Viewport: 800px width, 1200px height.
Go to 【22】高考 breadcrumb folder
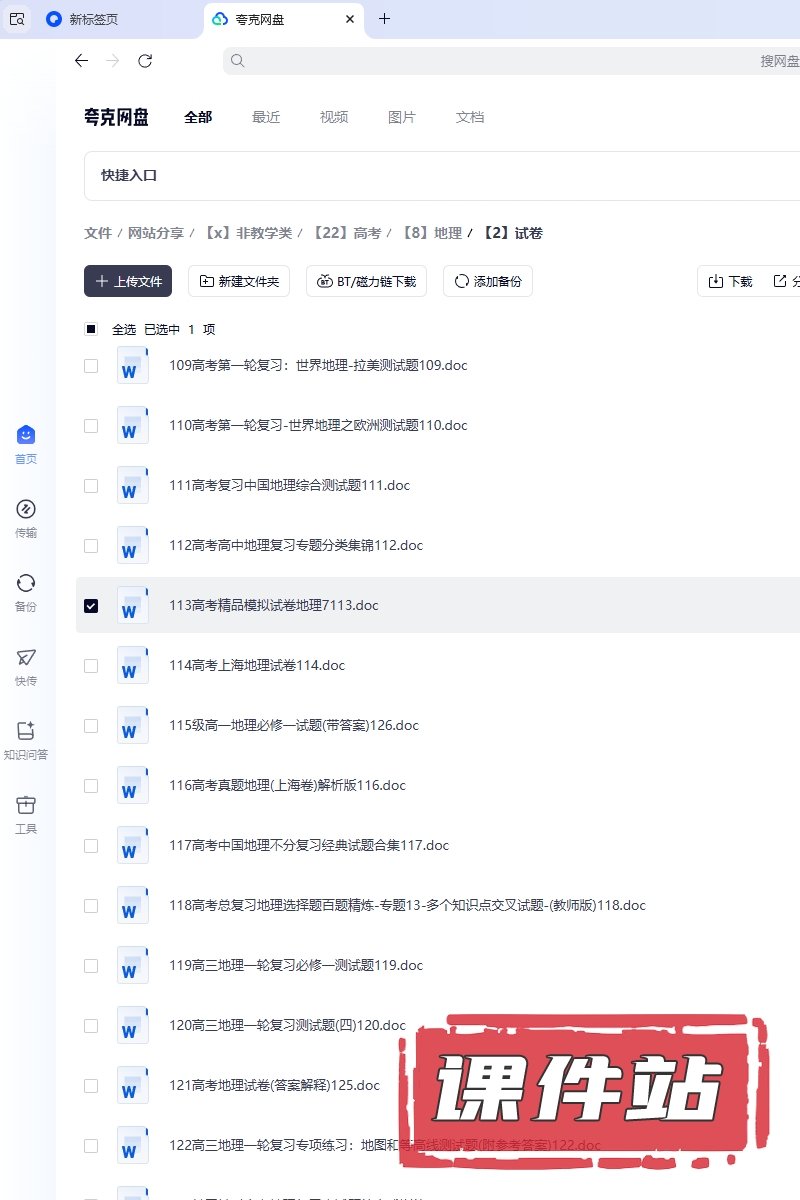(346, 233)
